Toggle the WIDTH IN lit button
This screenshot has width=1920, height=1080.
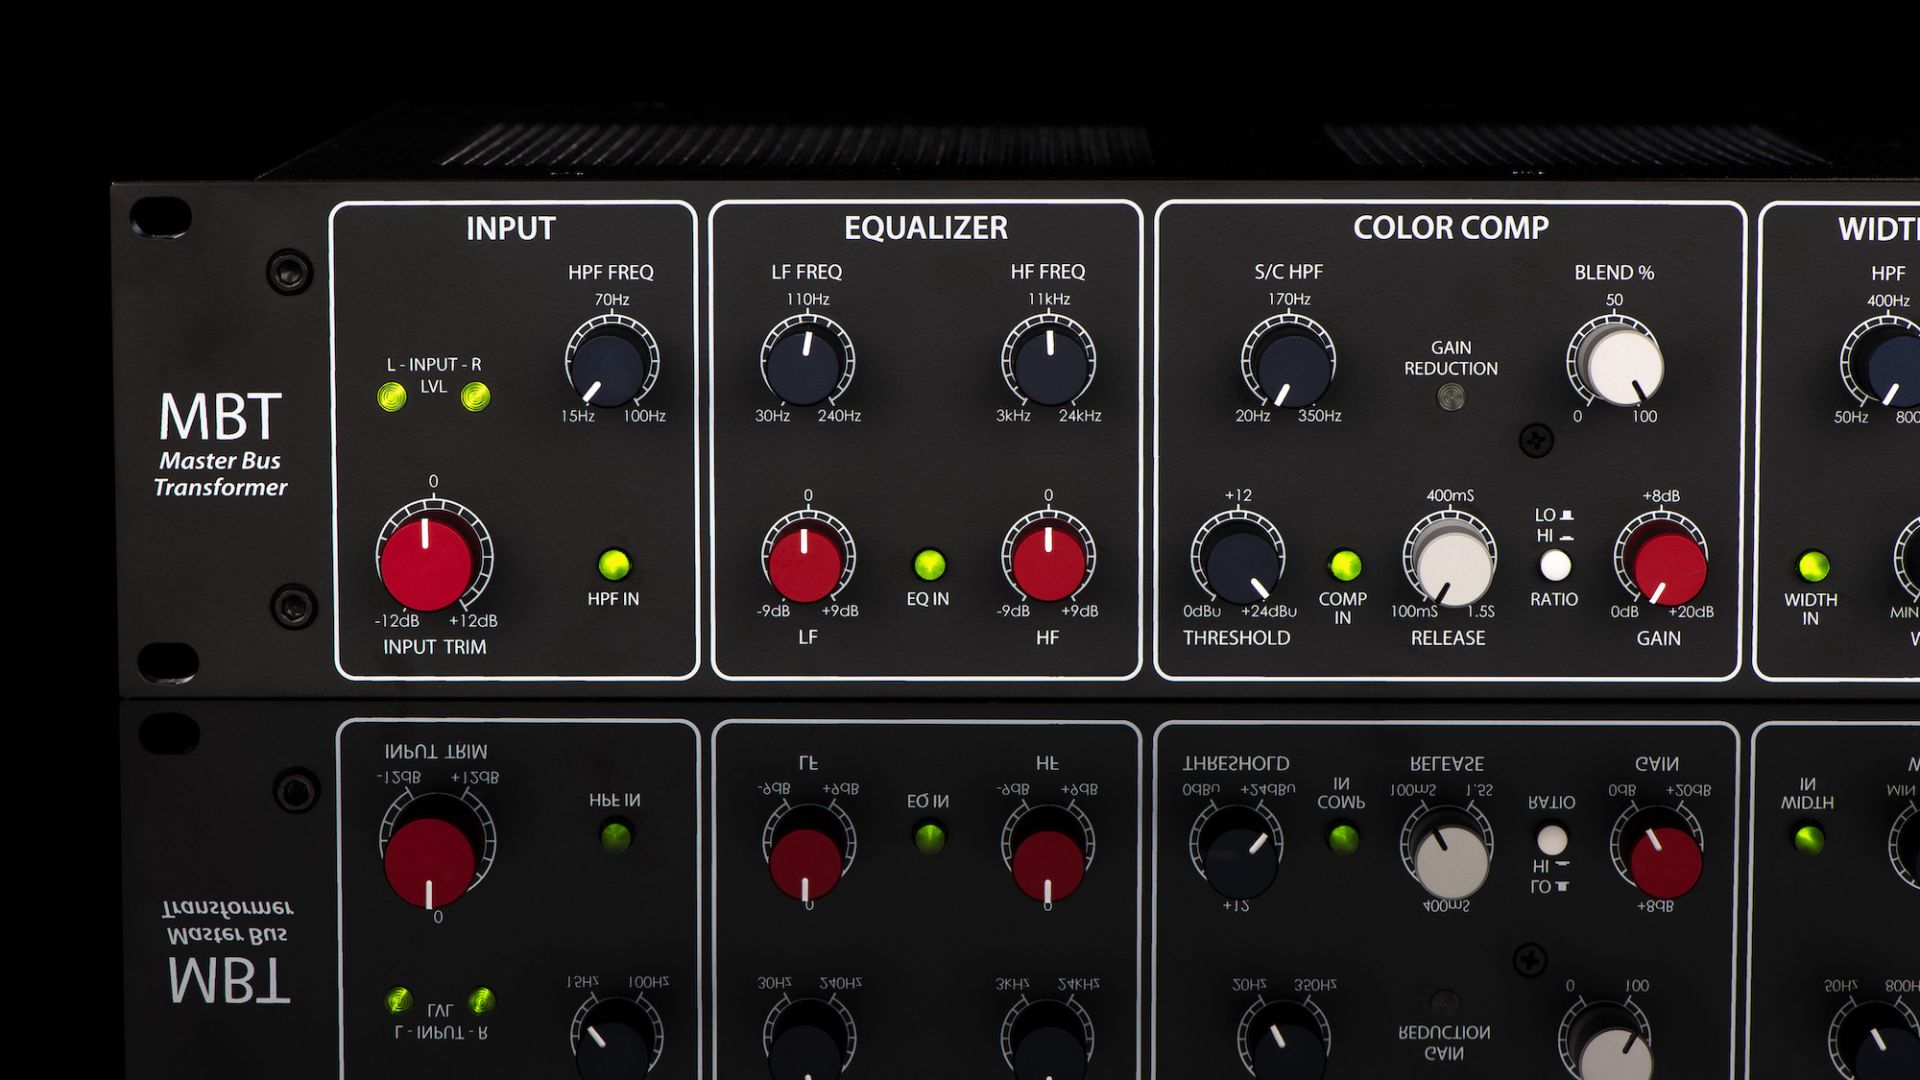point(1812,567)
